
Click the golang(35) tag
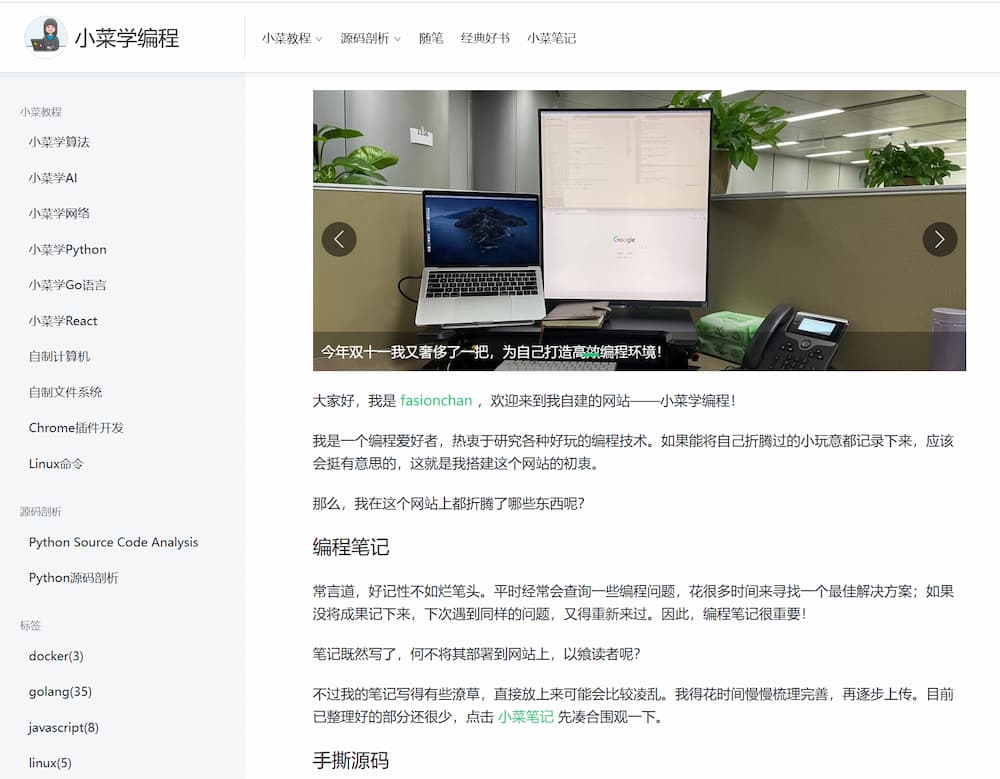coord(59,691)
